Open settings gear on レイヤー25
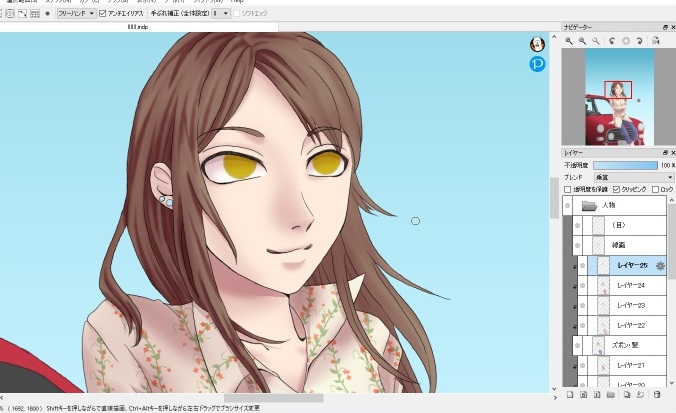 [x=660, y=266]
